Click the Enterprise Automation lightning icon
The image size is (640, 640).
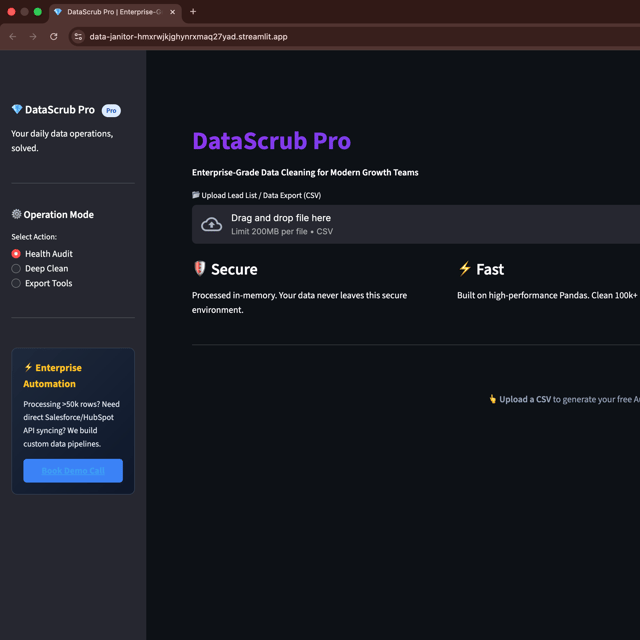click(x=28, y=367)
